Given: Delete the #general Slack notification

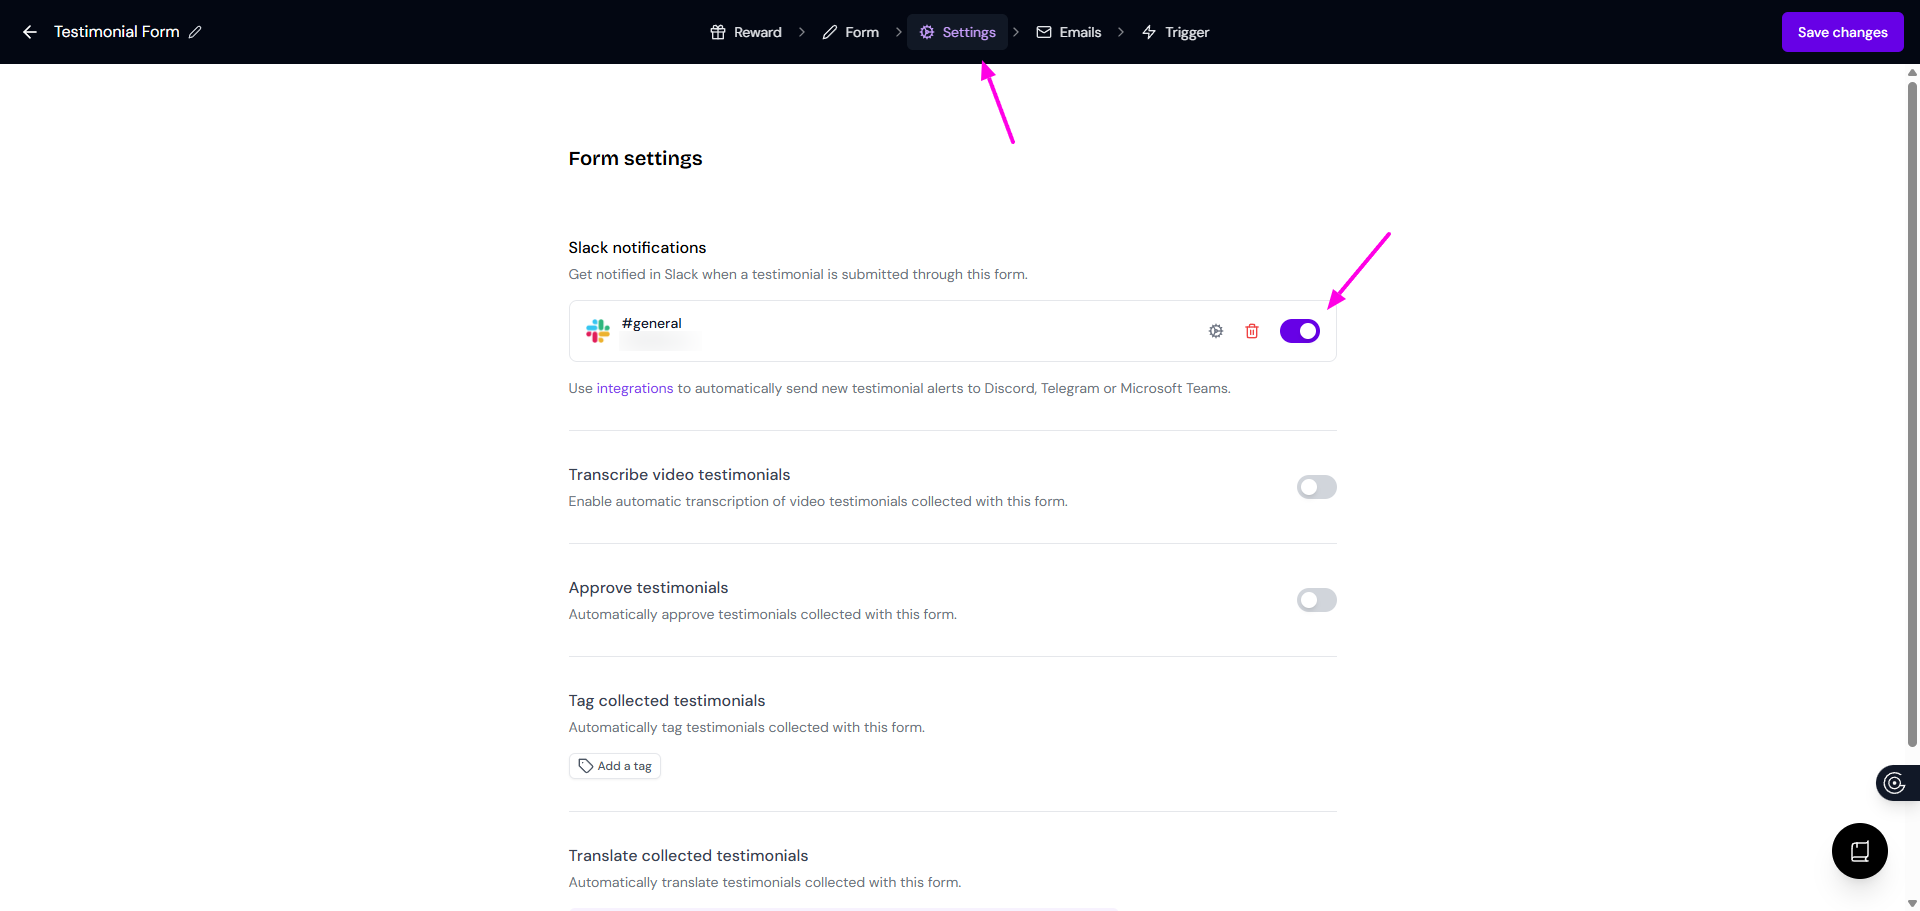Looking at the screenshot, I should tap(1252, 331).
